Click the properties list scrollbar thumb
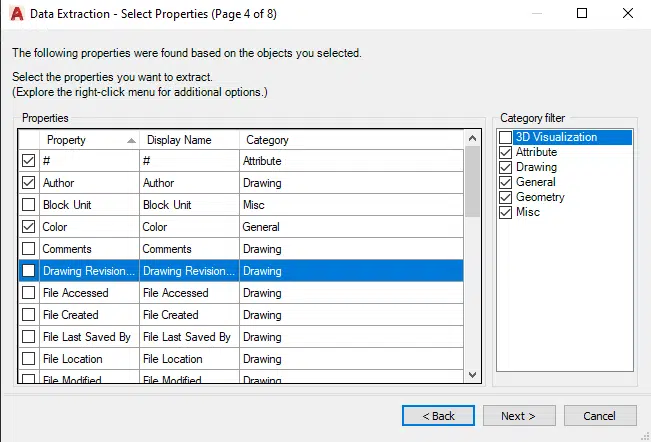651x442 pixels. pos(472,181)
